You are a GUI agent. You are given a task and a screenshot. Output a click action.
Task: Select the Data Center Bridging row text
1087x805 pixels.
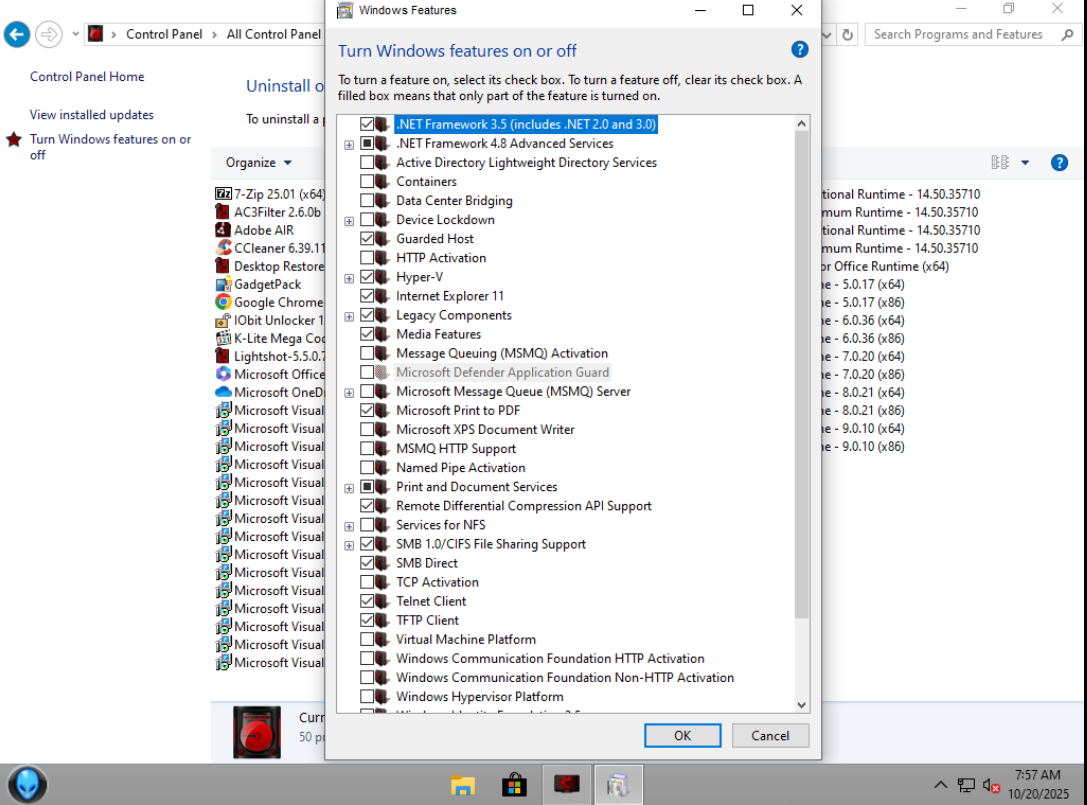454,200
